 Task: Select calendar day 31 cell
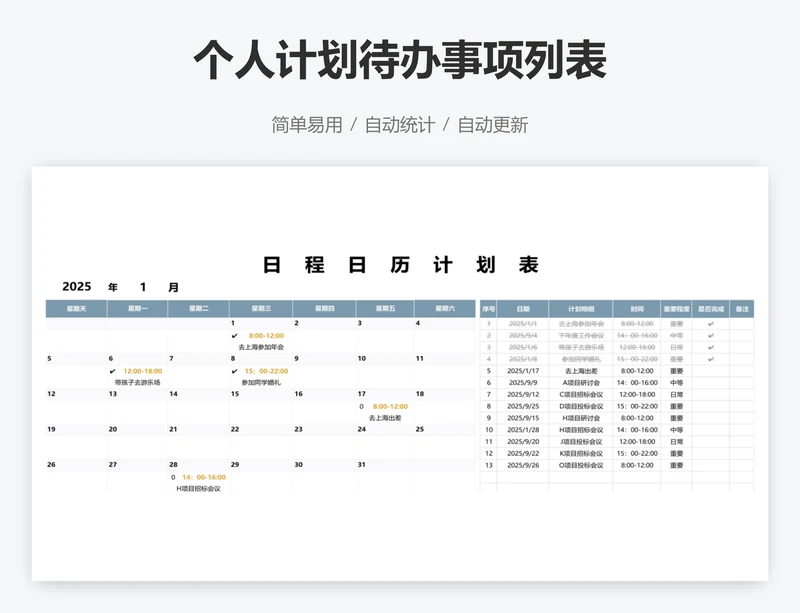point(384,465)
